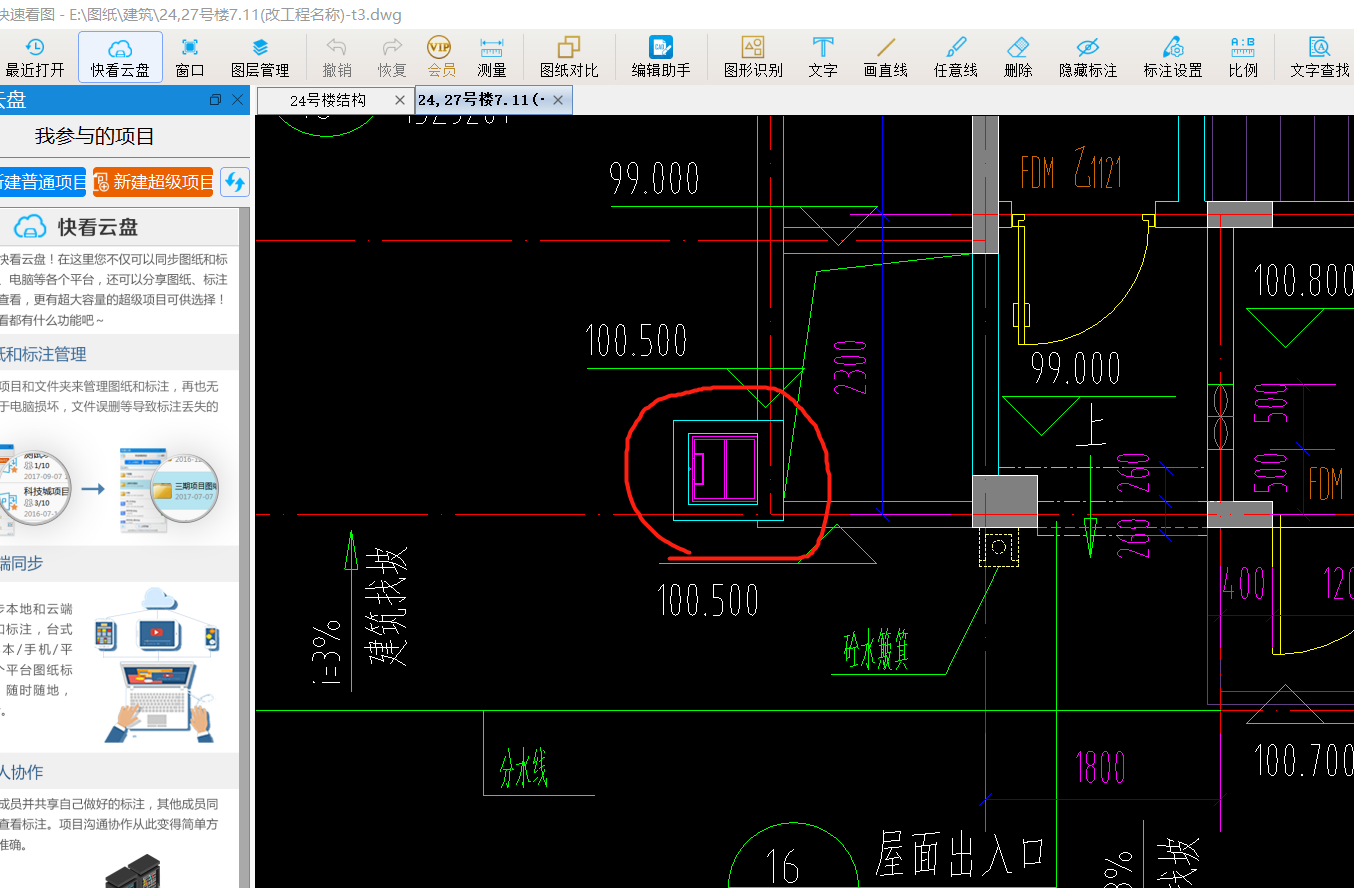Open the 最近打开 recent files tool
This screenshot has height=888, width=1354.
pos(35,57)
